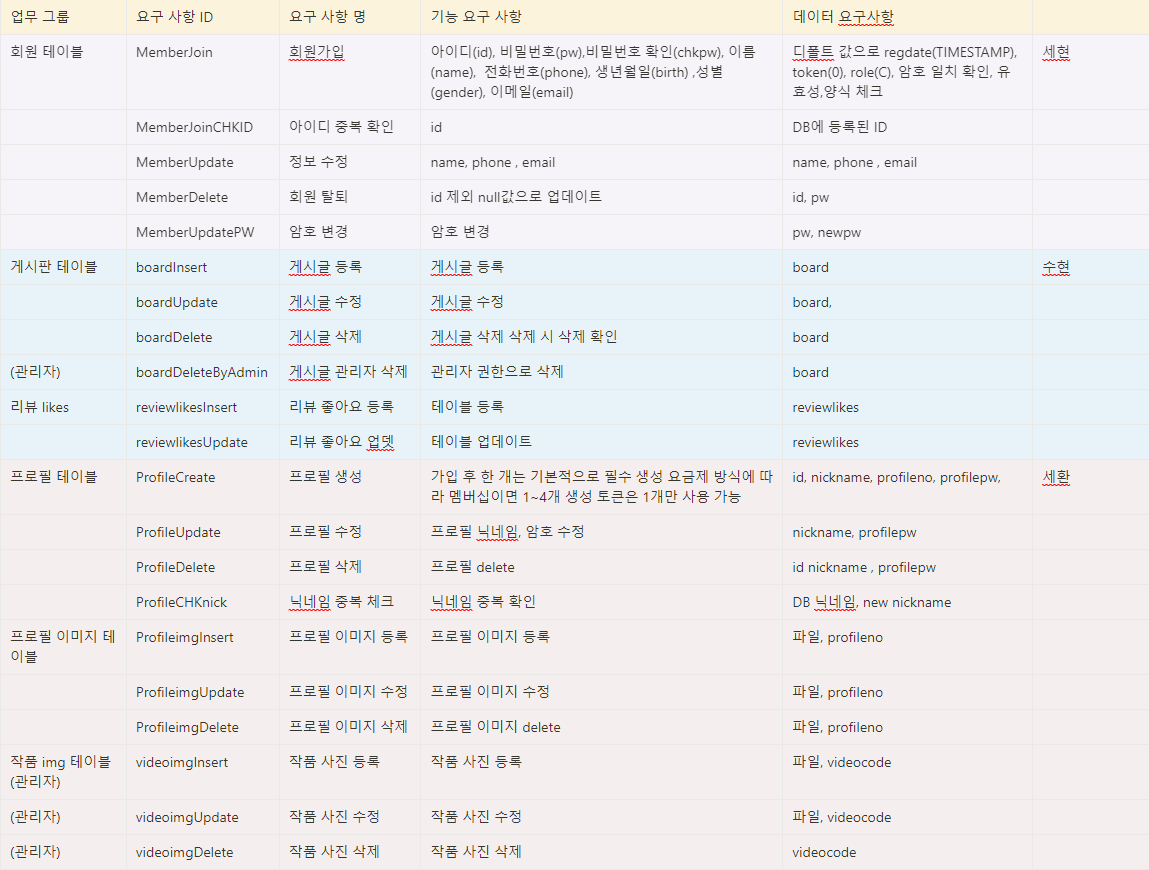Click the '게시글 관리자 삭제' cell
The height and width of the screenshot is (870, 1149).
point(350,372)
